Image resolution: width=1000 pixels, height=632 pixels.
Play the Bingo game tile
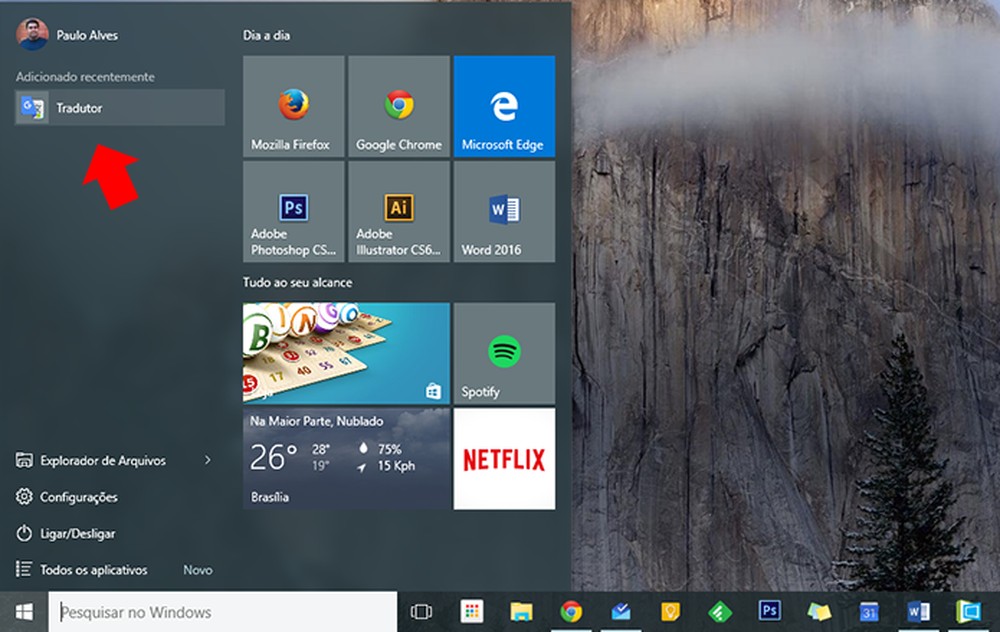345,352
